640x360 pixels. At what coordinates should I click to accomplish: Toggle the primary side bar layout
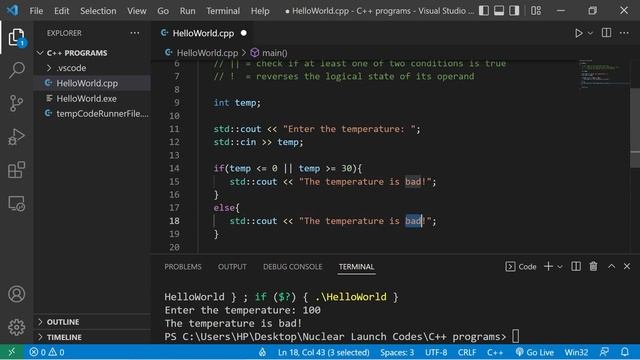(484, 11)
